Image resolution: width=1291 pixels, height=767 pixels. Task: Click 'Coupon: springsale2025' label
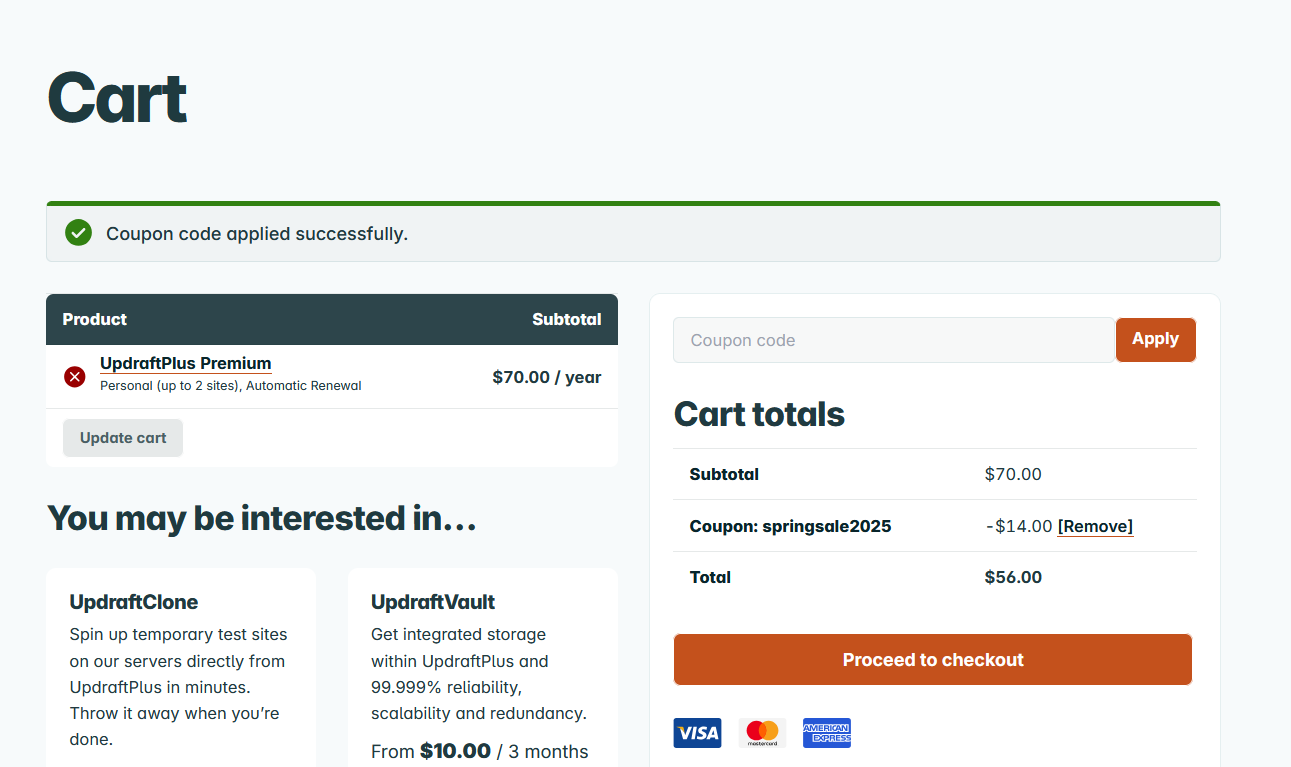pos(790,526)
